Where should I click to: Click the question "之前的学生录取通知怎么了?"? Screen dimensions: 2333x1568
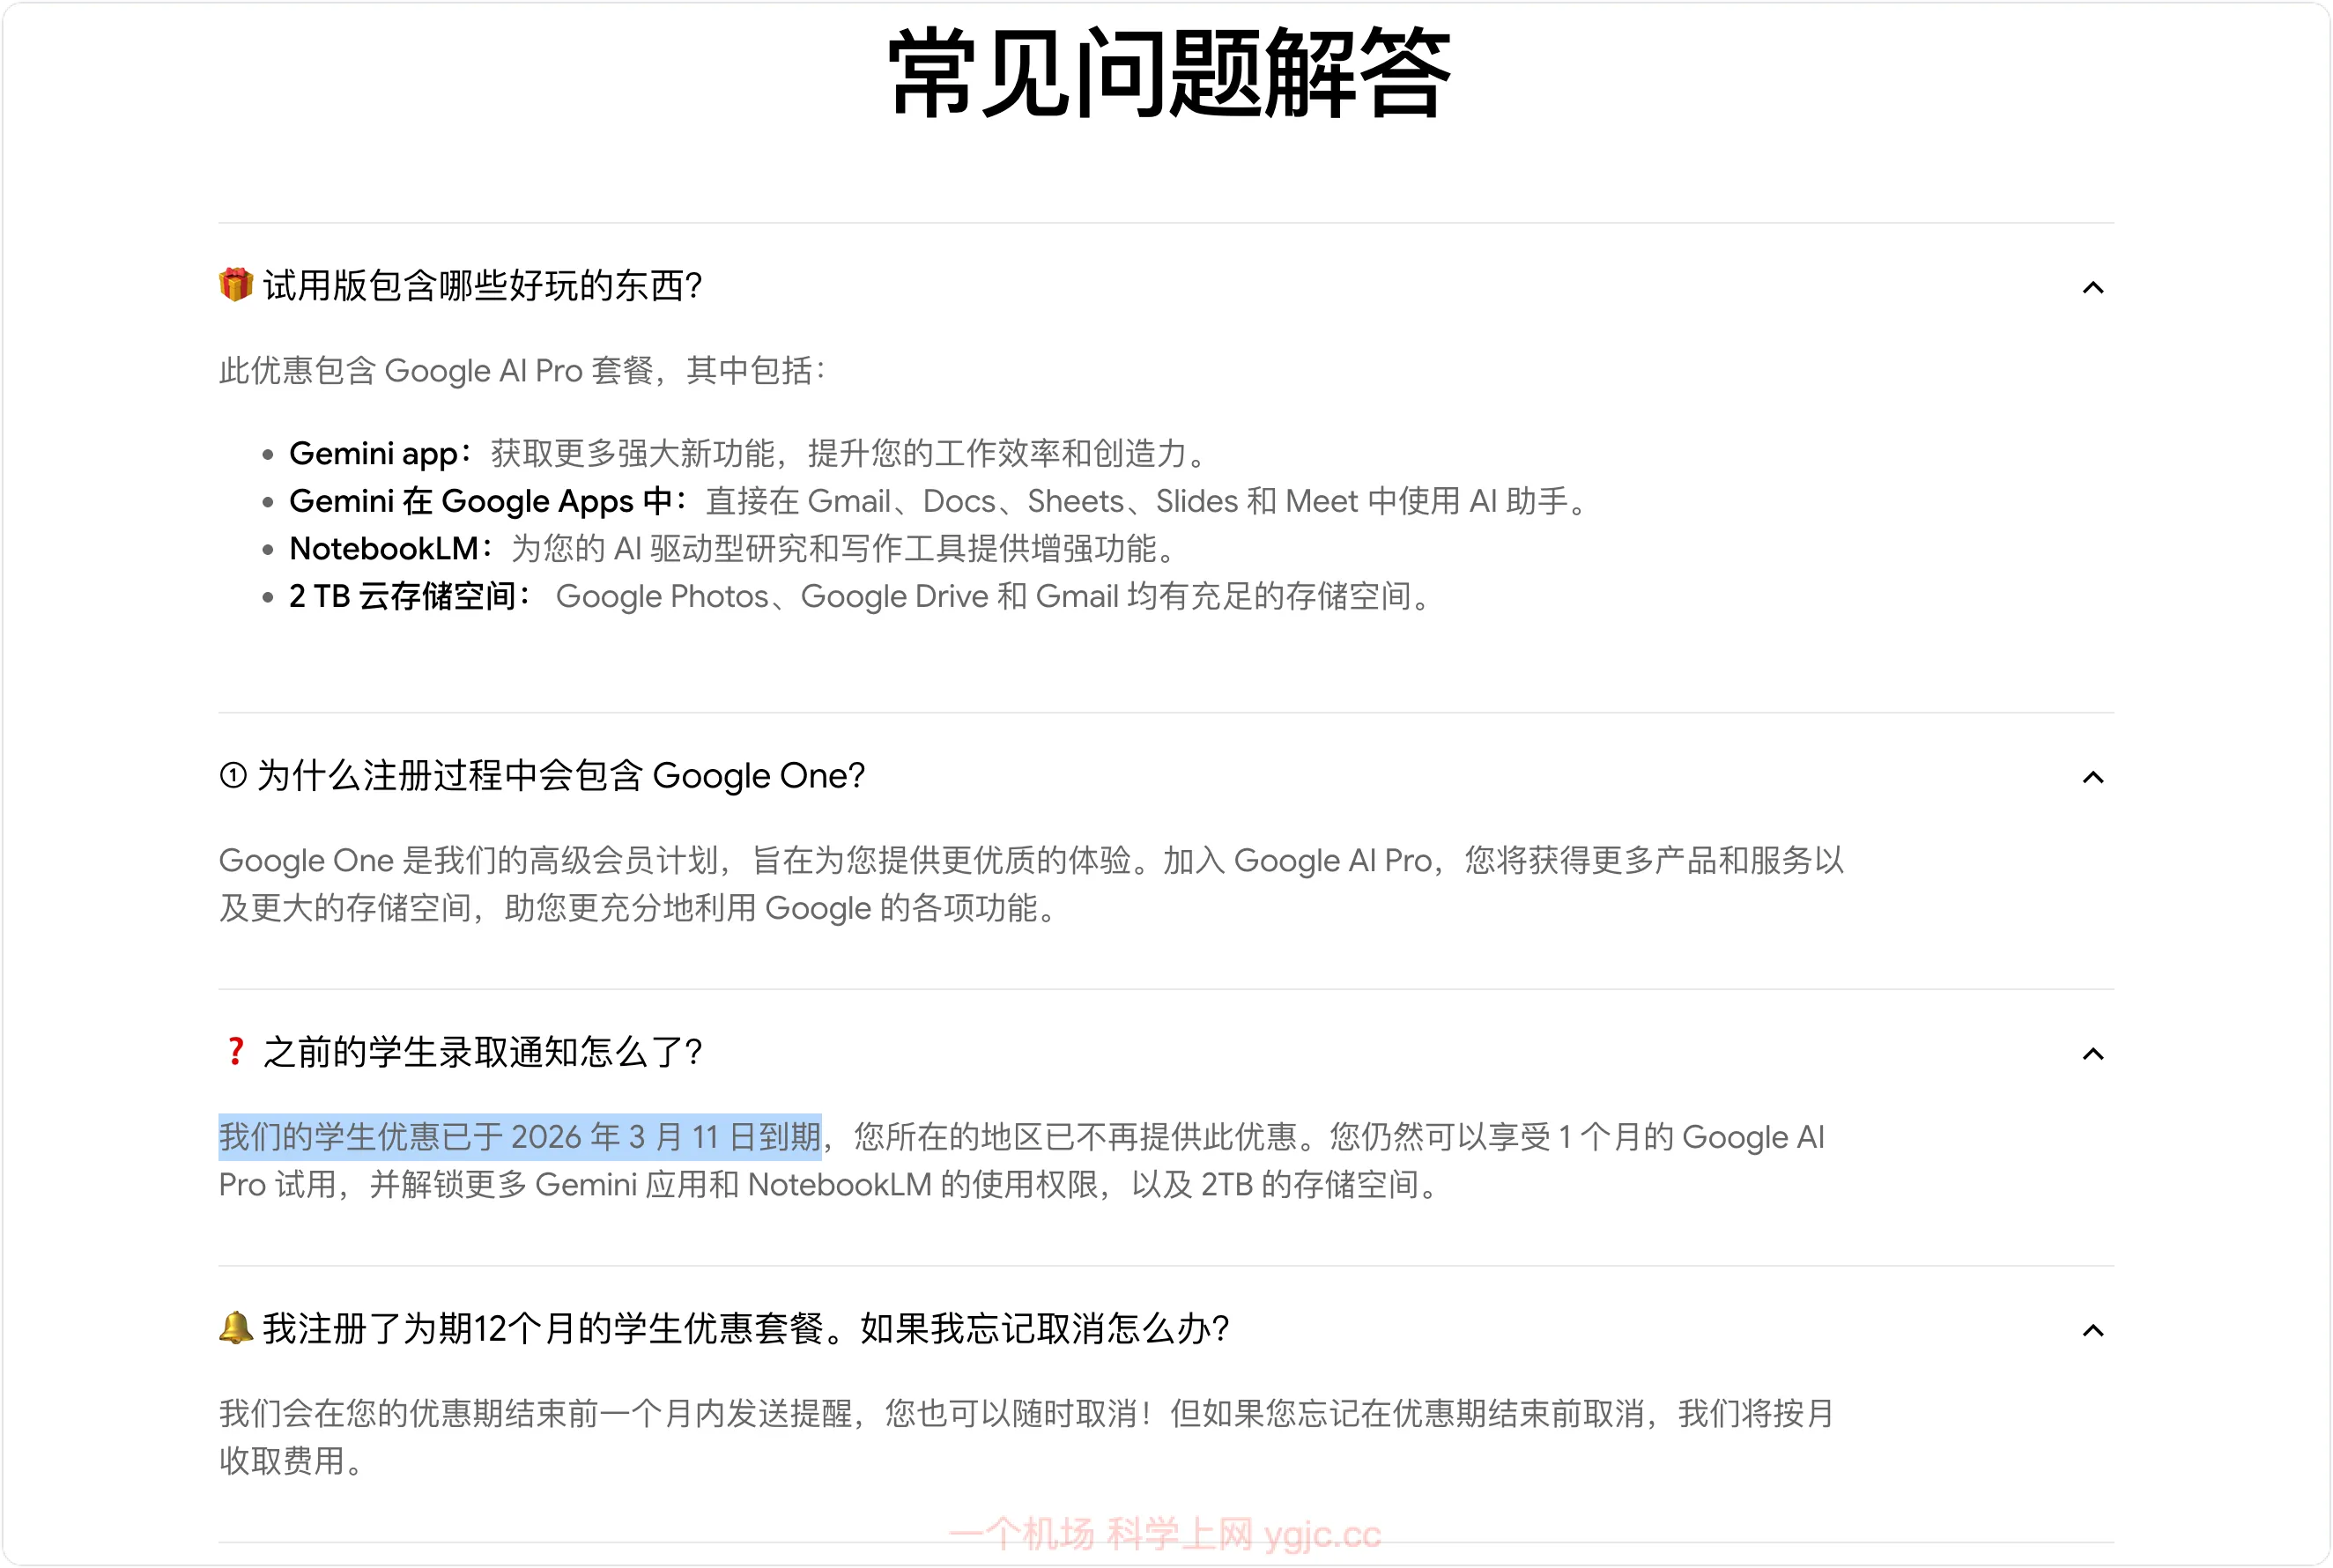[482, 1052]
